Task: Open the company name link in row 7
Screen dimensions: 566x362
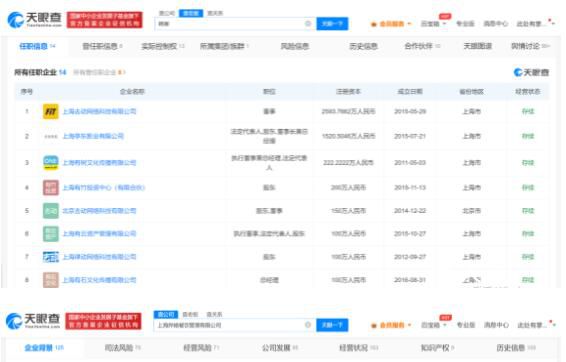Action: point(99,257)
